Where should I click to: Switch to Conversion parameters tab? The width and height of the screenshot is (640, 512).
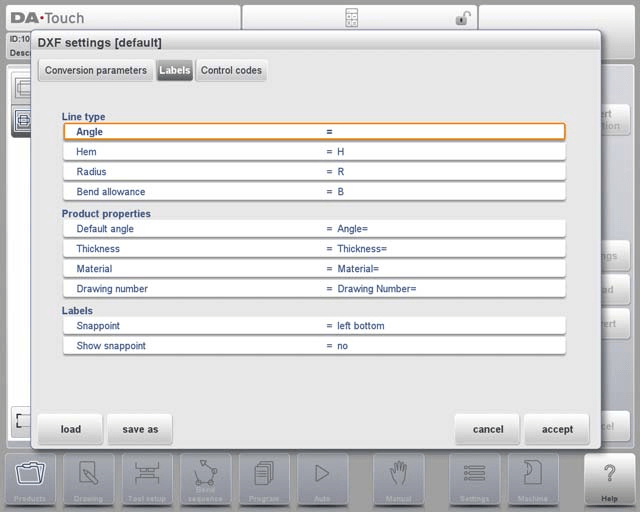pyautogui.click(x=96, y=70)
